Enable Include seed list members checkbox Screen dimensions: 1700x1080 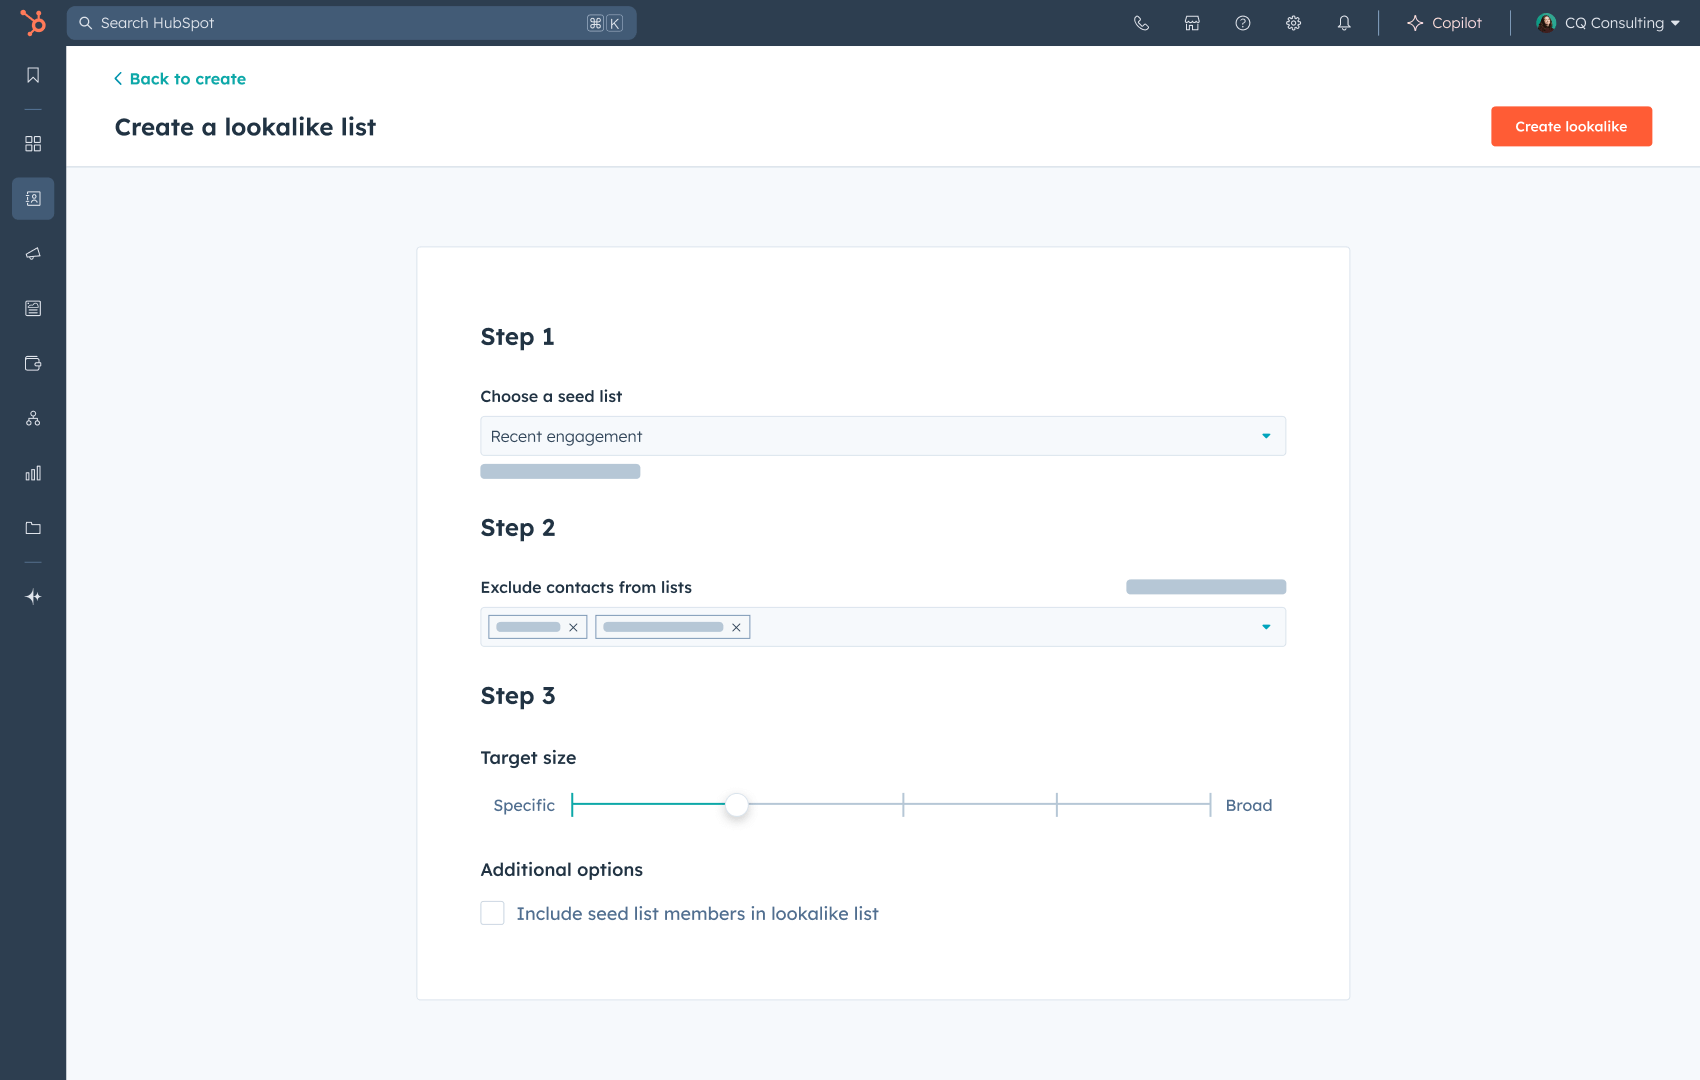click(492, 913)
